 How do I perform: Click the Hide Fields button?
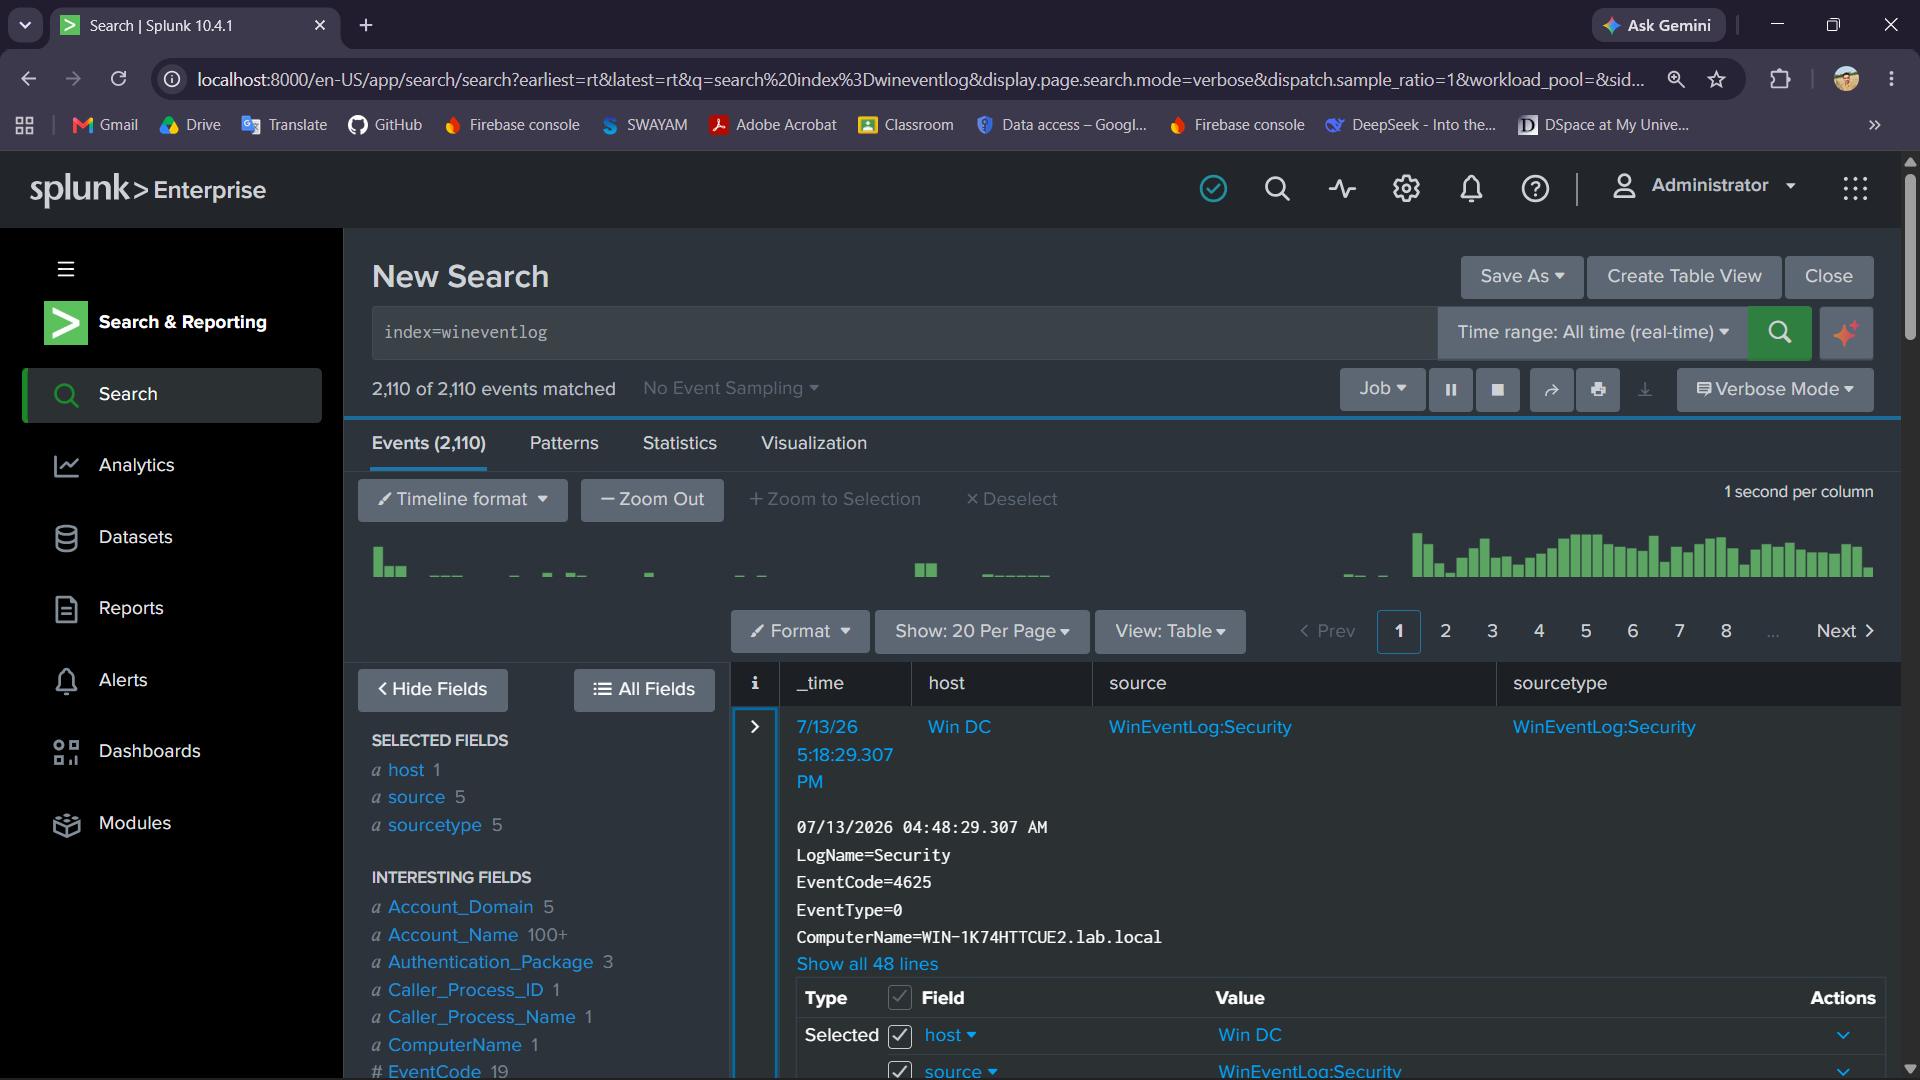tap(432, 690)
